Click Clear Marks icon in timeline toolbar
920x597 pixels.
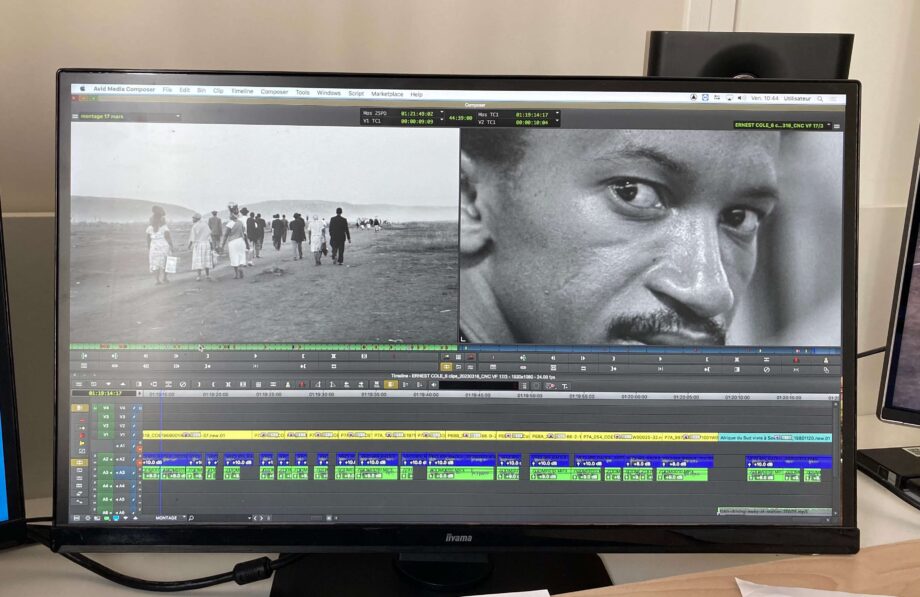coord(183,384)
